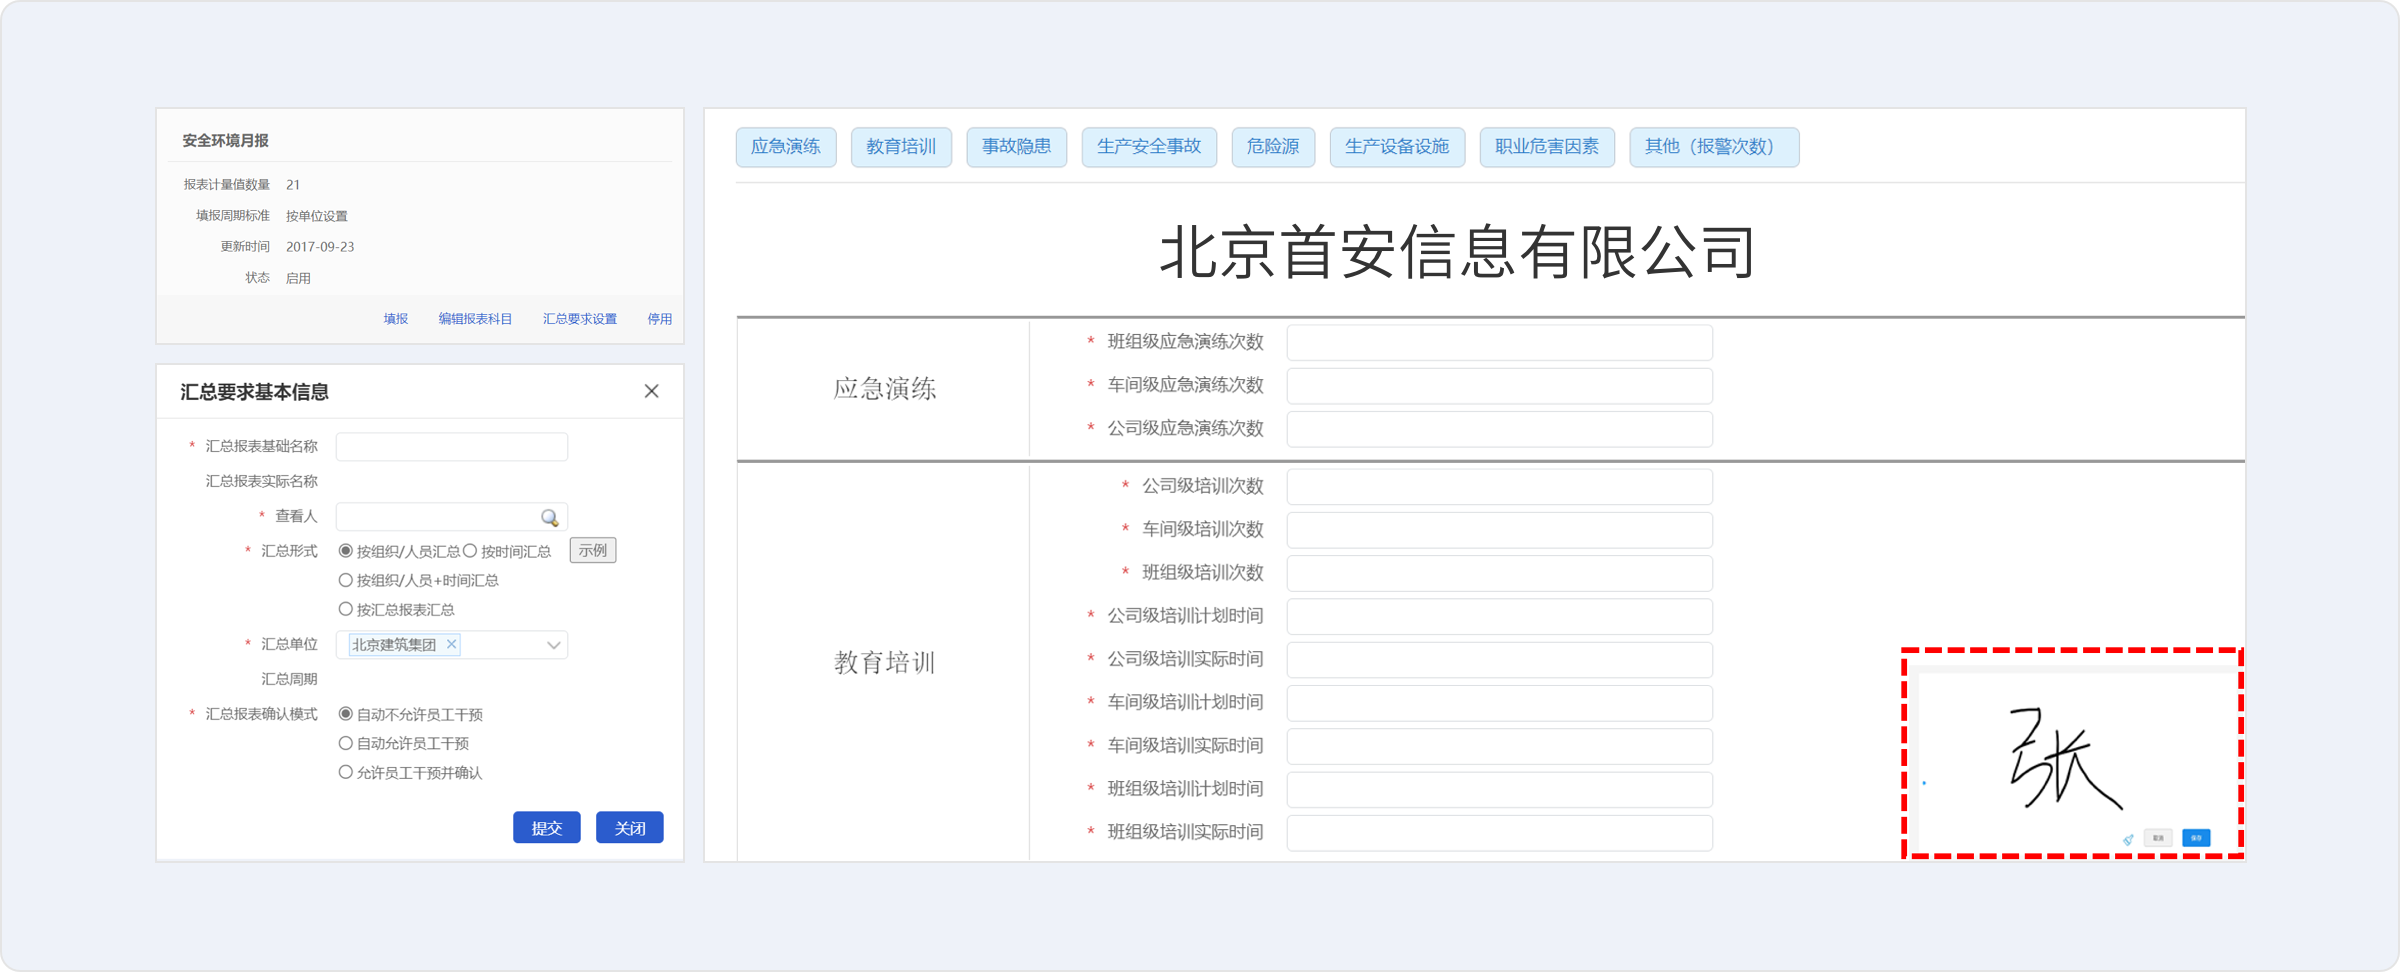Click the 车间级培训次数 input field
The height and width of the screenshot is (972, 2400).
point(1499,530)
